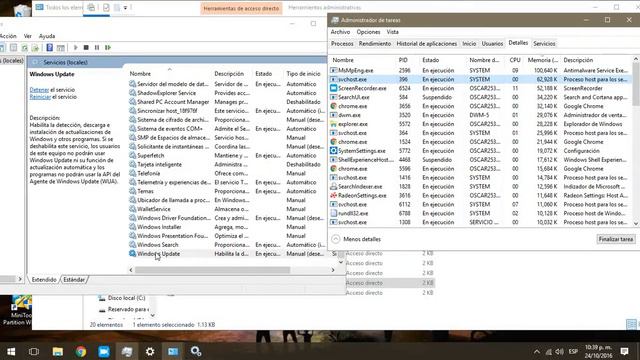
Task: Collapse Task Manager with Menos detalles
Action: 356,239
